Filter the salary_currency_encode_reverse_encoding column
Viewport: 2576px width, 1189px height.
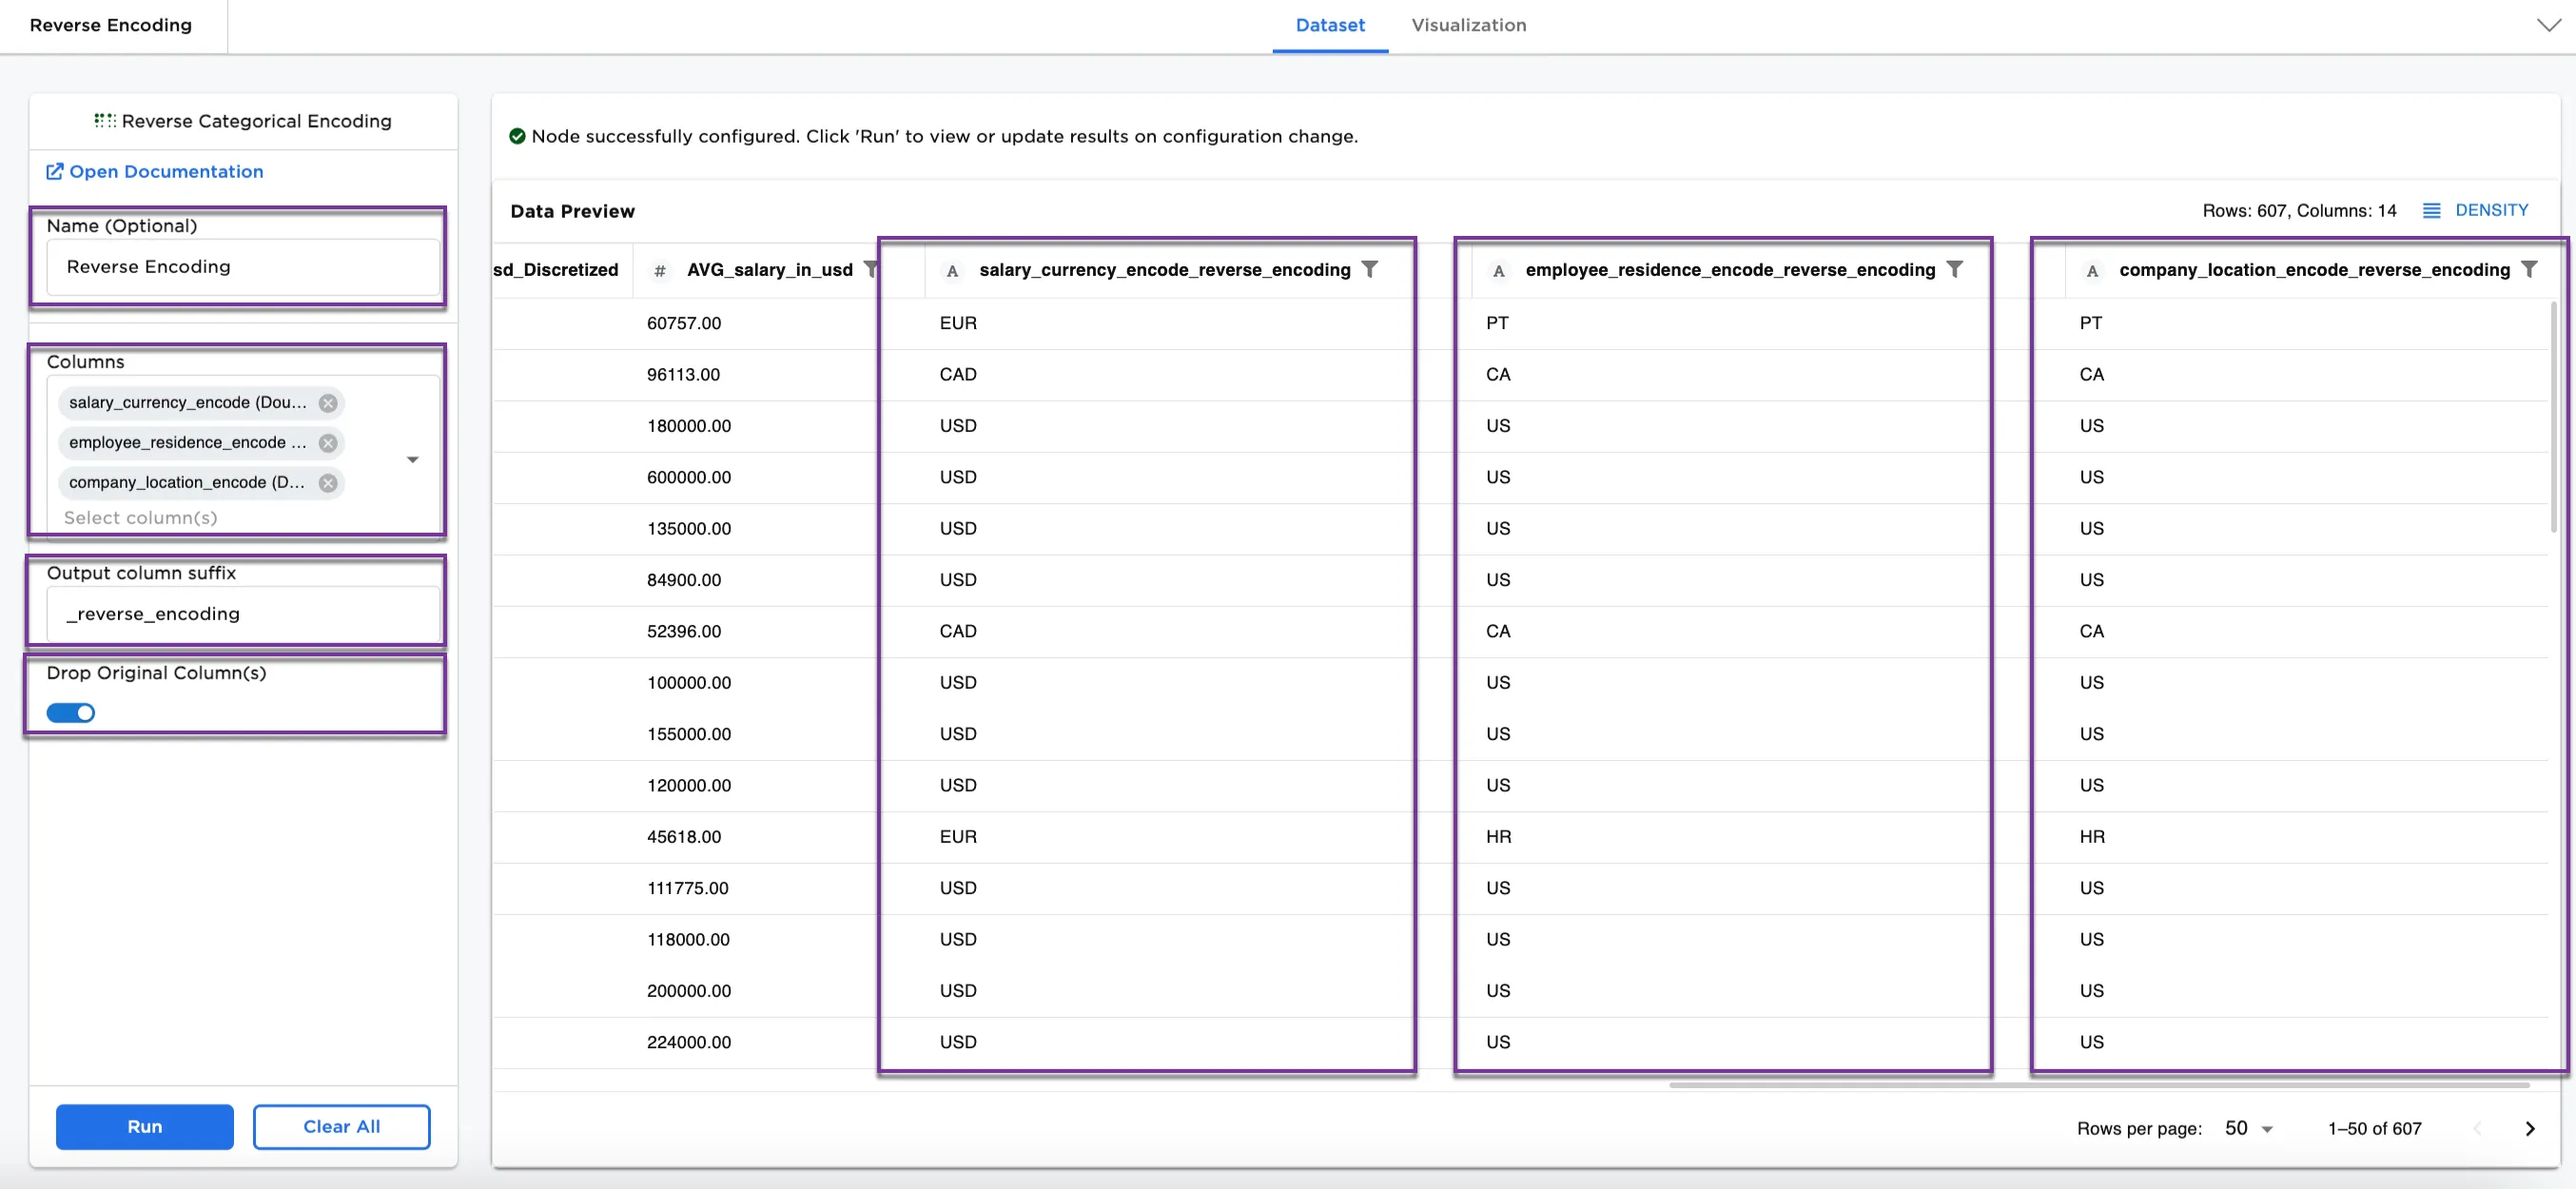(1370, 269)
